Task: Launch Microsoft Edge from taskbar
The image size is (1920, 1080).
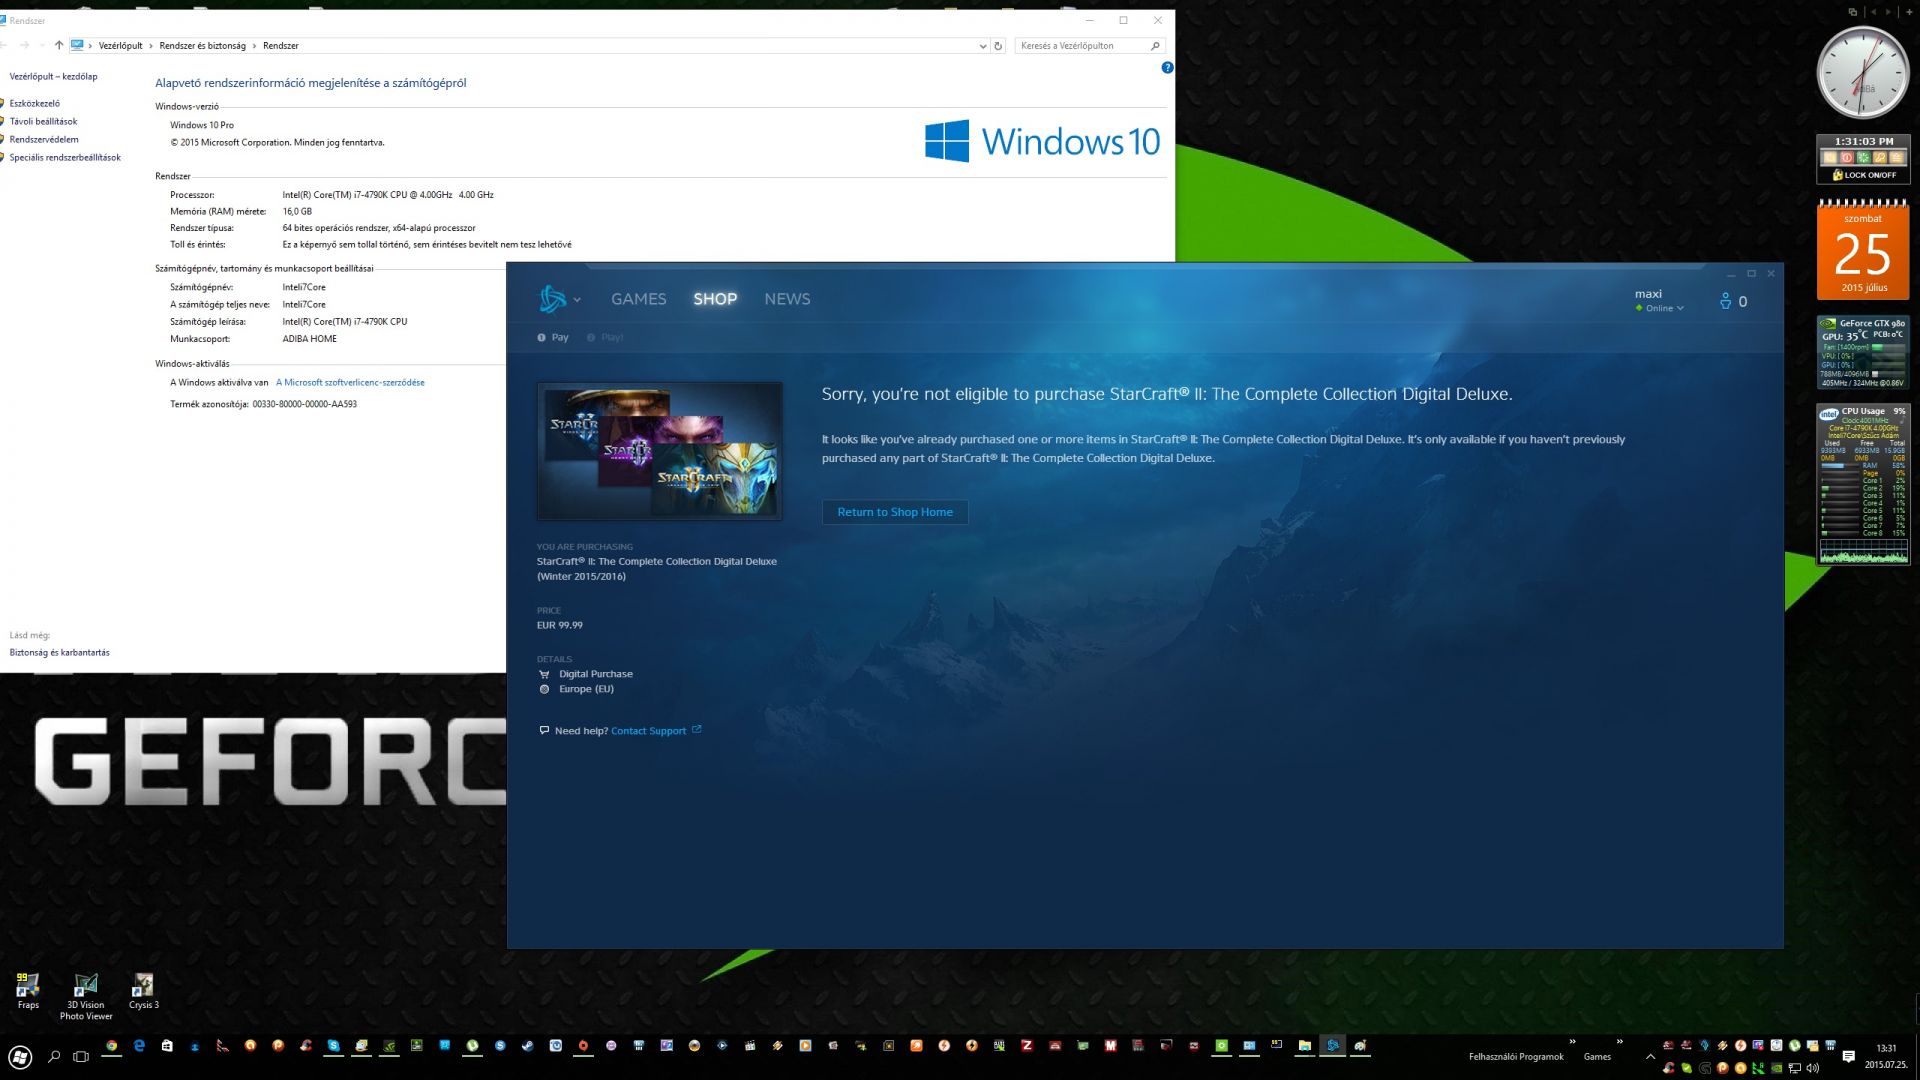Action: pos(140,1046)
